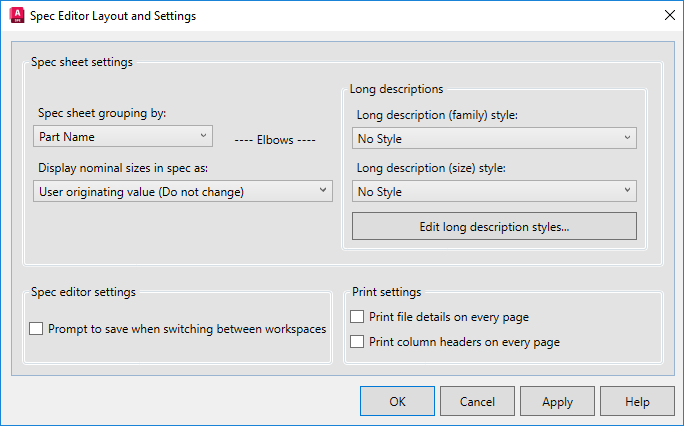This screenshot has width=684, height=426.
Task: Open the Spec sheet grouping Part Name dropdown
Action: click(x=124, y=135)
